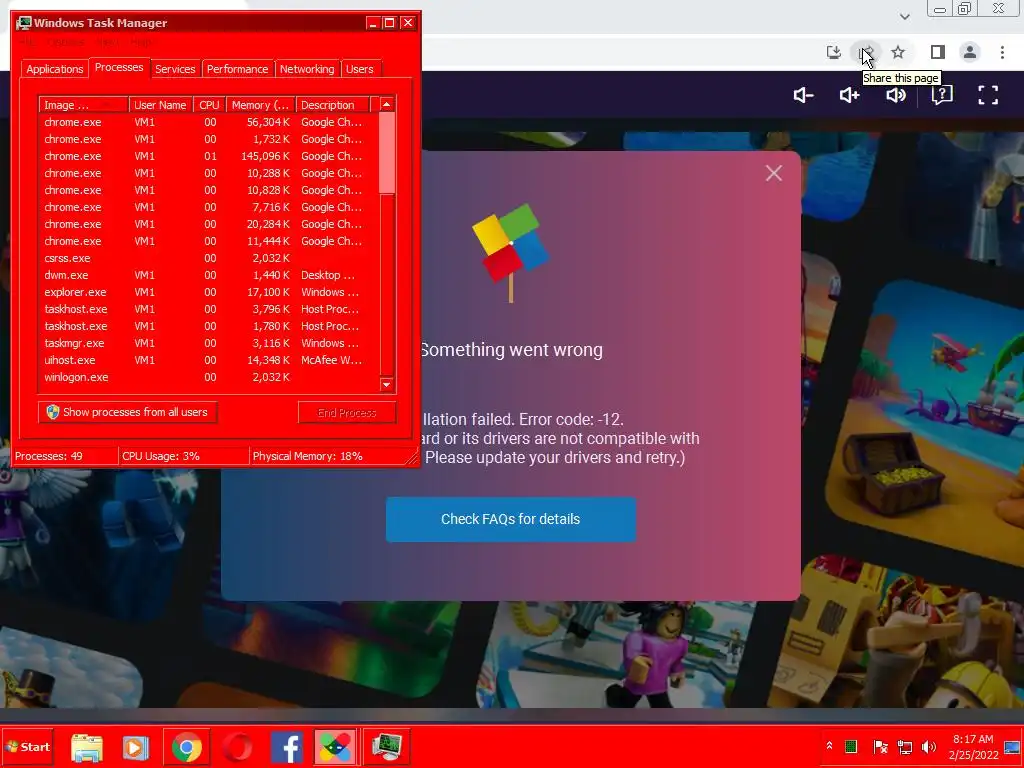Sort by the Description column header
The height and width of the screenshot is (768, 1024).
coord(332,105)
